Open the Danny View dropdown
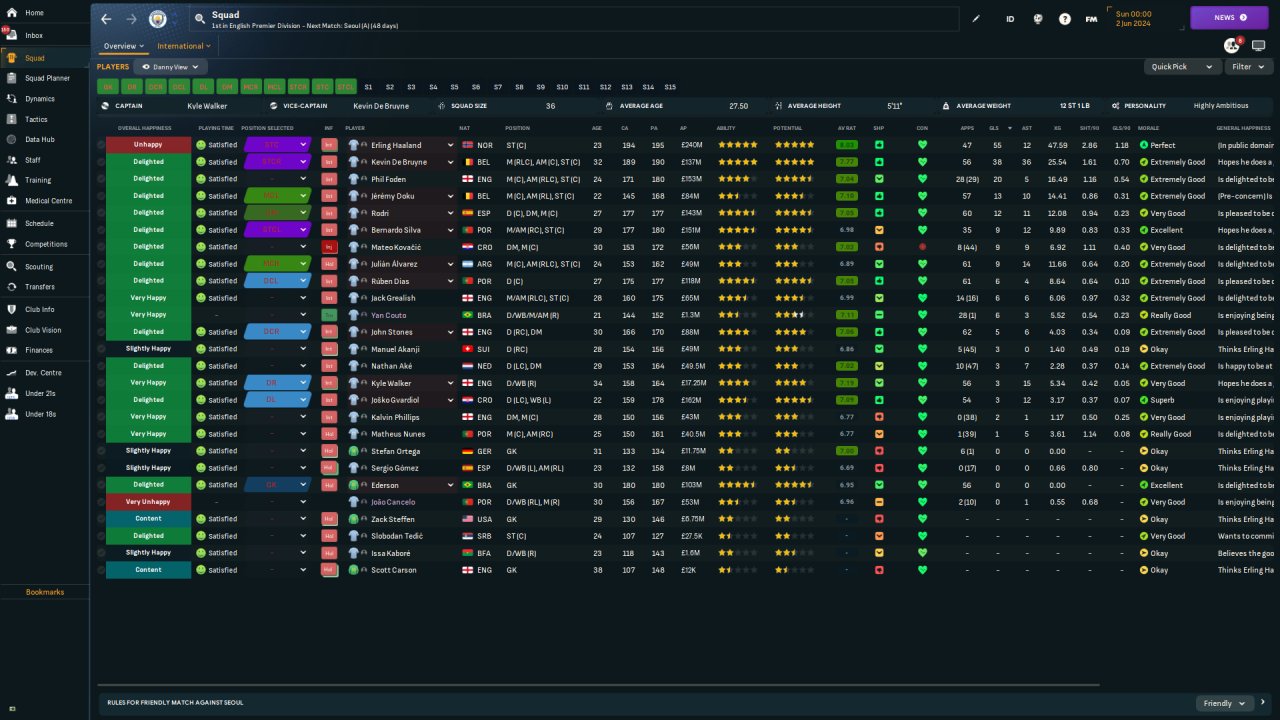The height and width of the screenshot is (720, 1280). coord(171,67)
